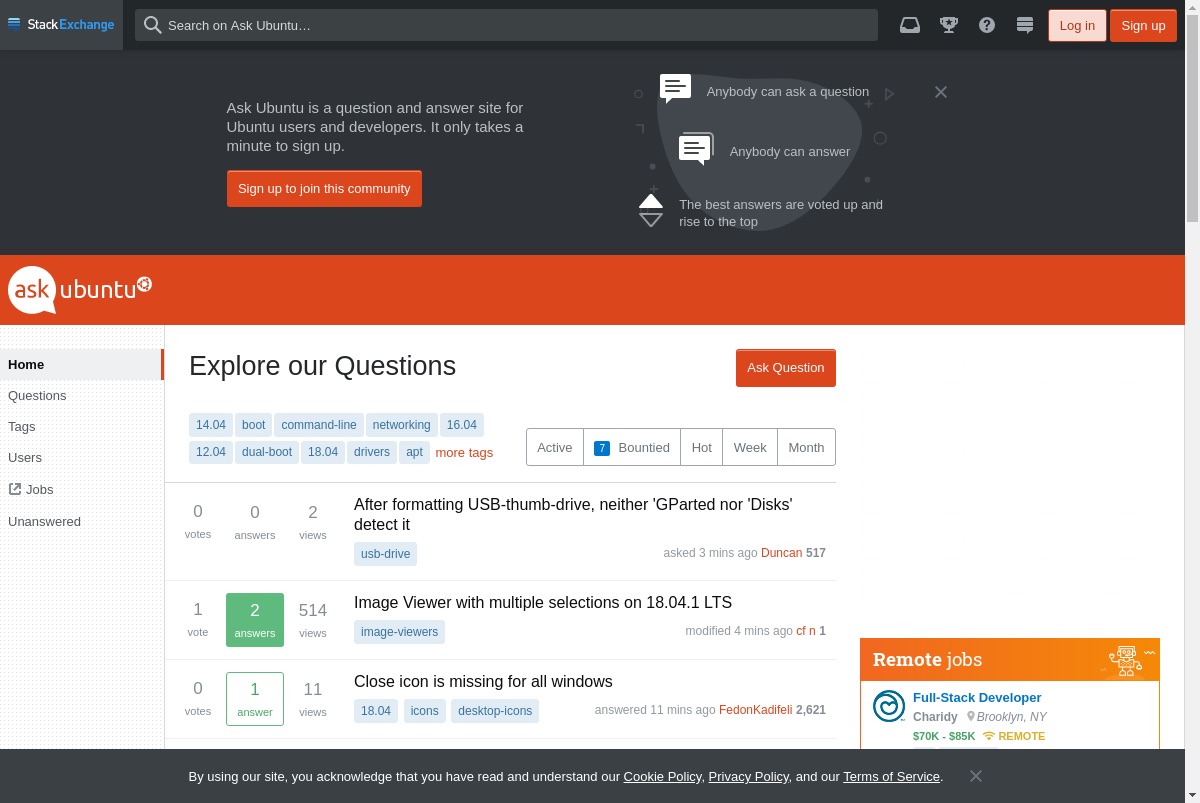Screen dimensions: 1200x803
Task: Select the 14.04 tag
Action: point(211,425)
